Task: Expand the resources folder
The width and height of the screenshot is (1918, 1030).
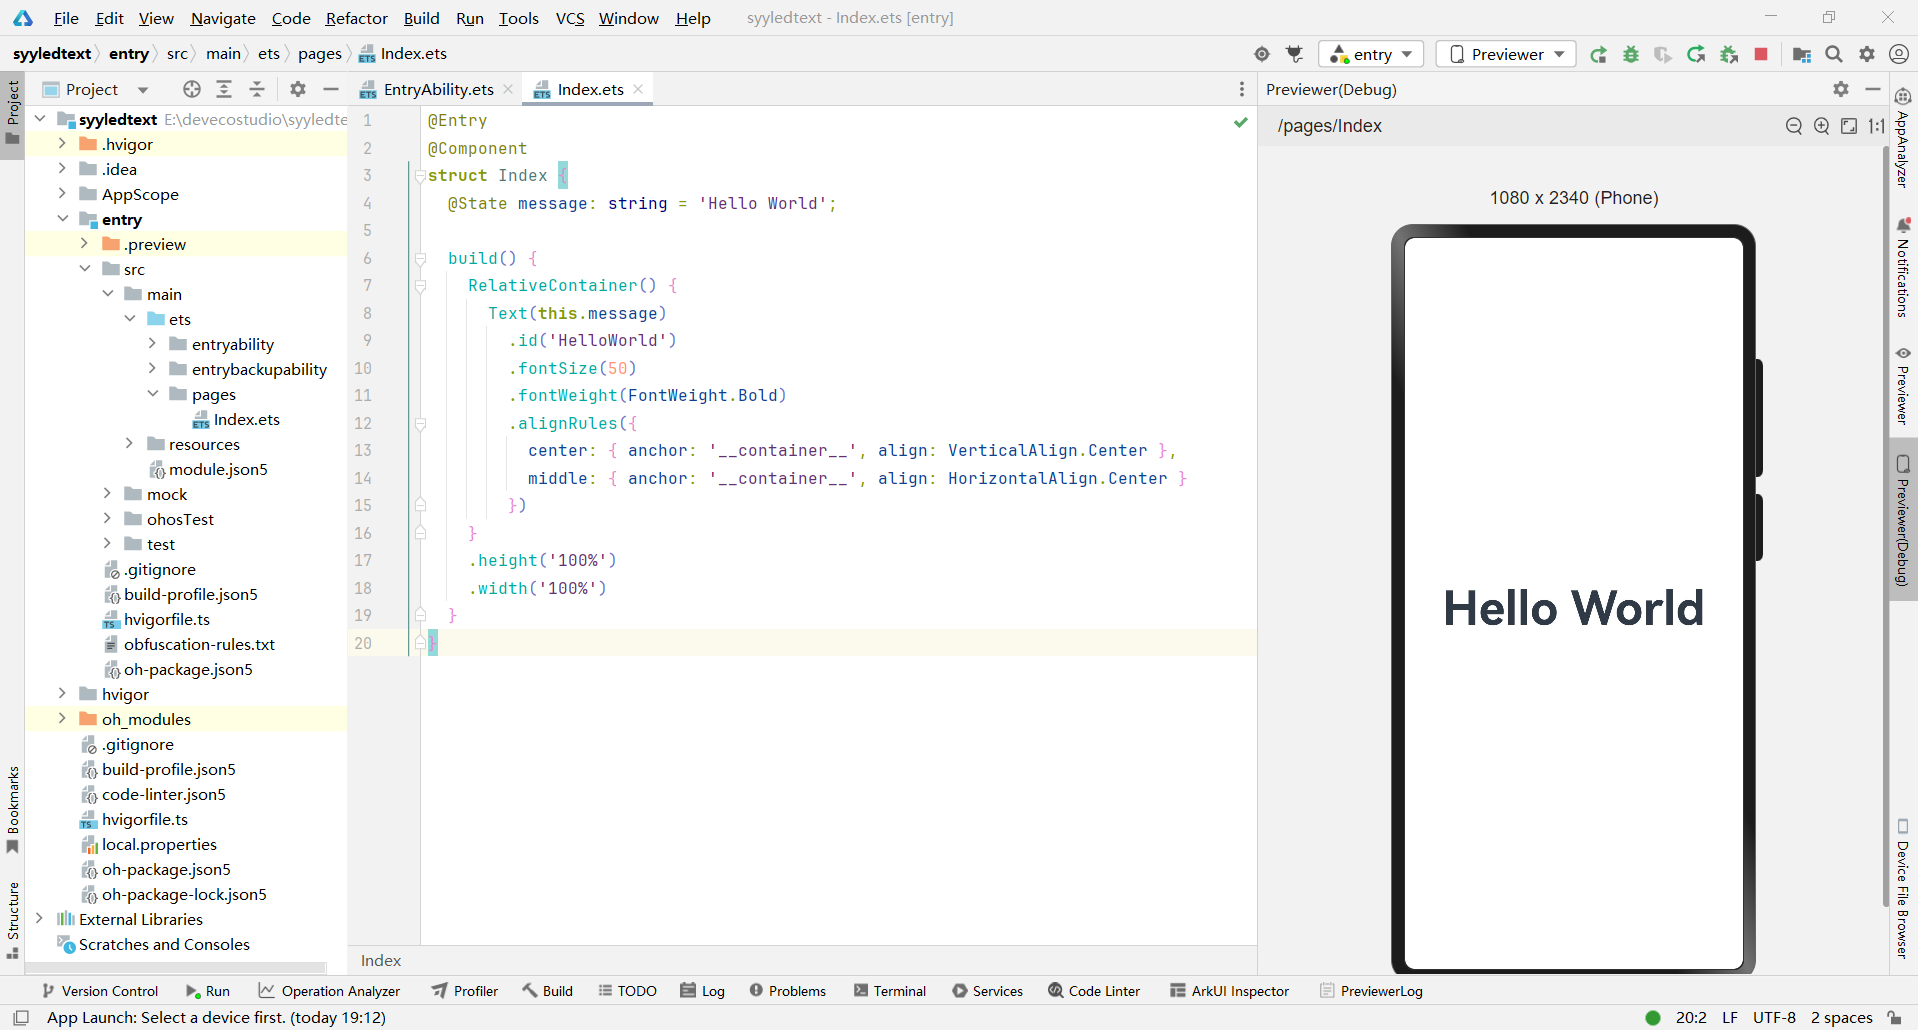Action: [130, 444]
